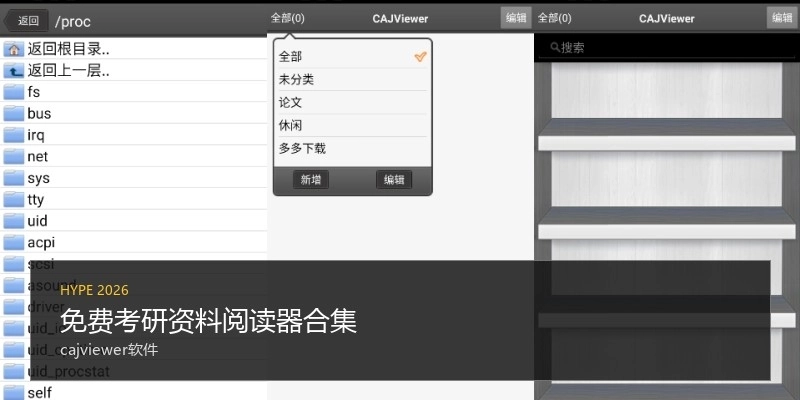Click the fs folder icon
This screenshot has width=800, height=400.
point(14,92)
